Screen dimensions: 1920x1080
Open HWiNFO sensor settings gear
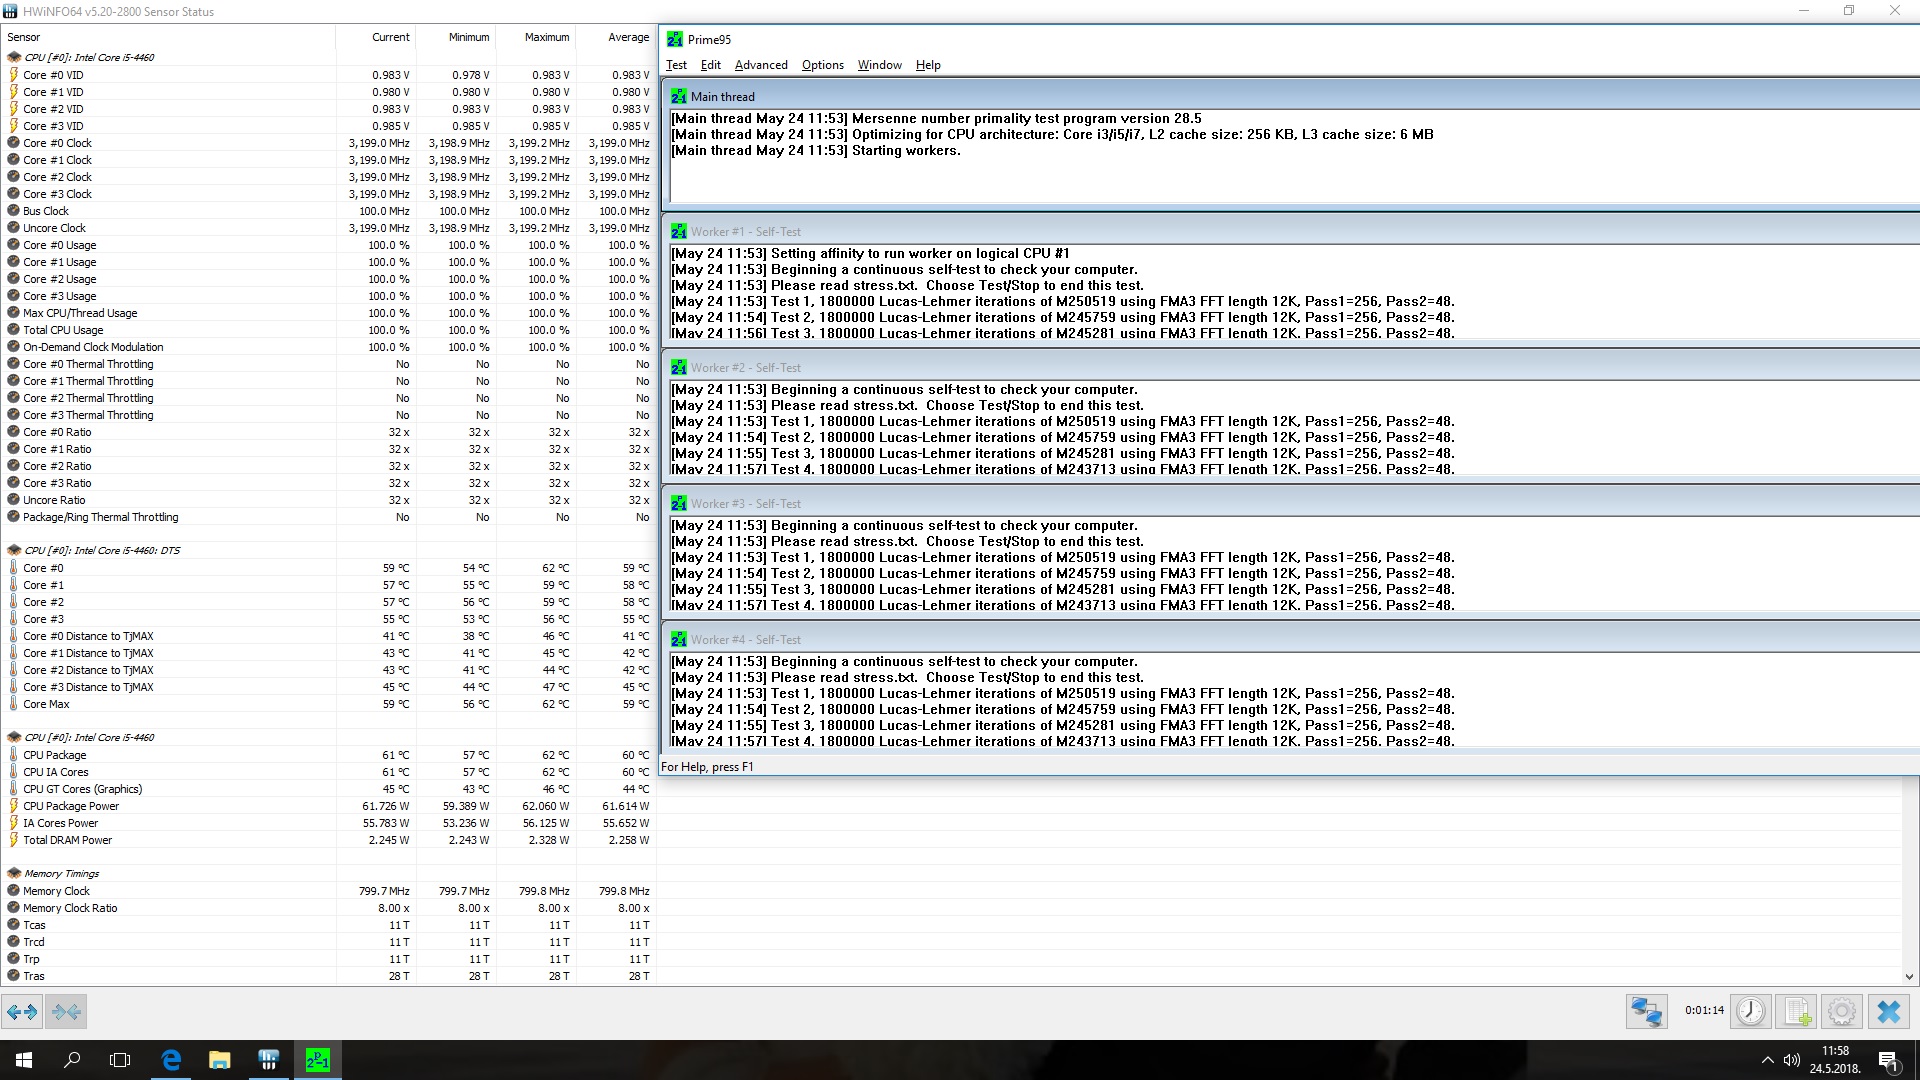pyautogui.click(x=1842, y=1012)
